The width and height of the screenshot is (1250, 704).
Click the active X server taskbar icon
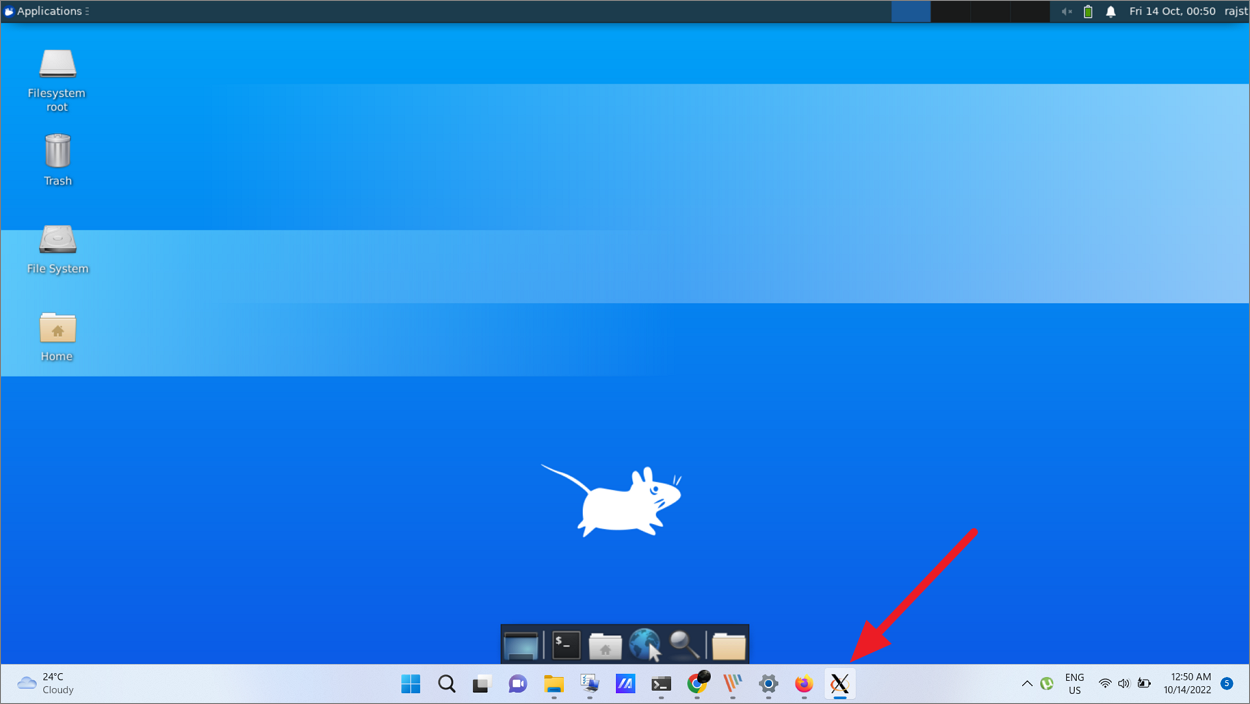840,684
